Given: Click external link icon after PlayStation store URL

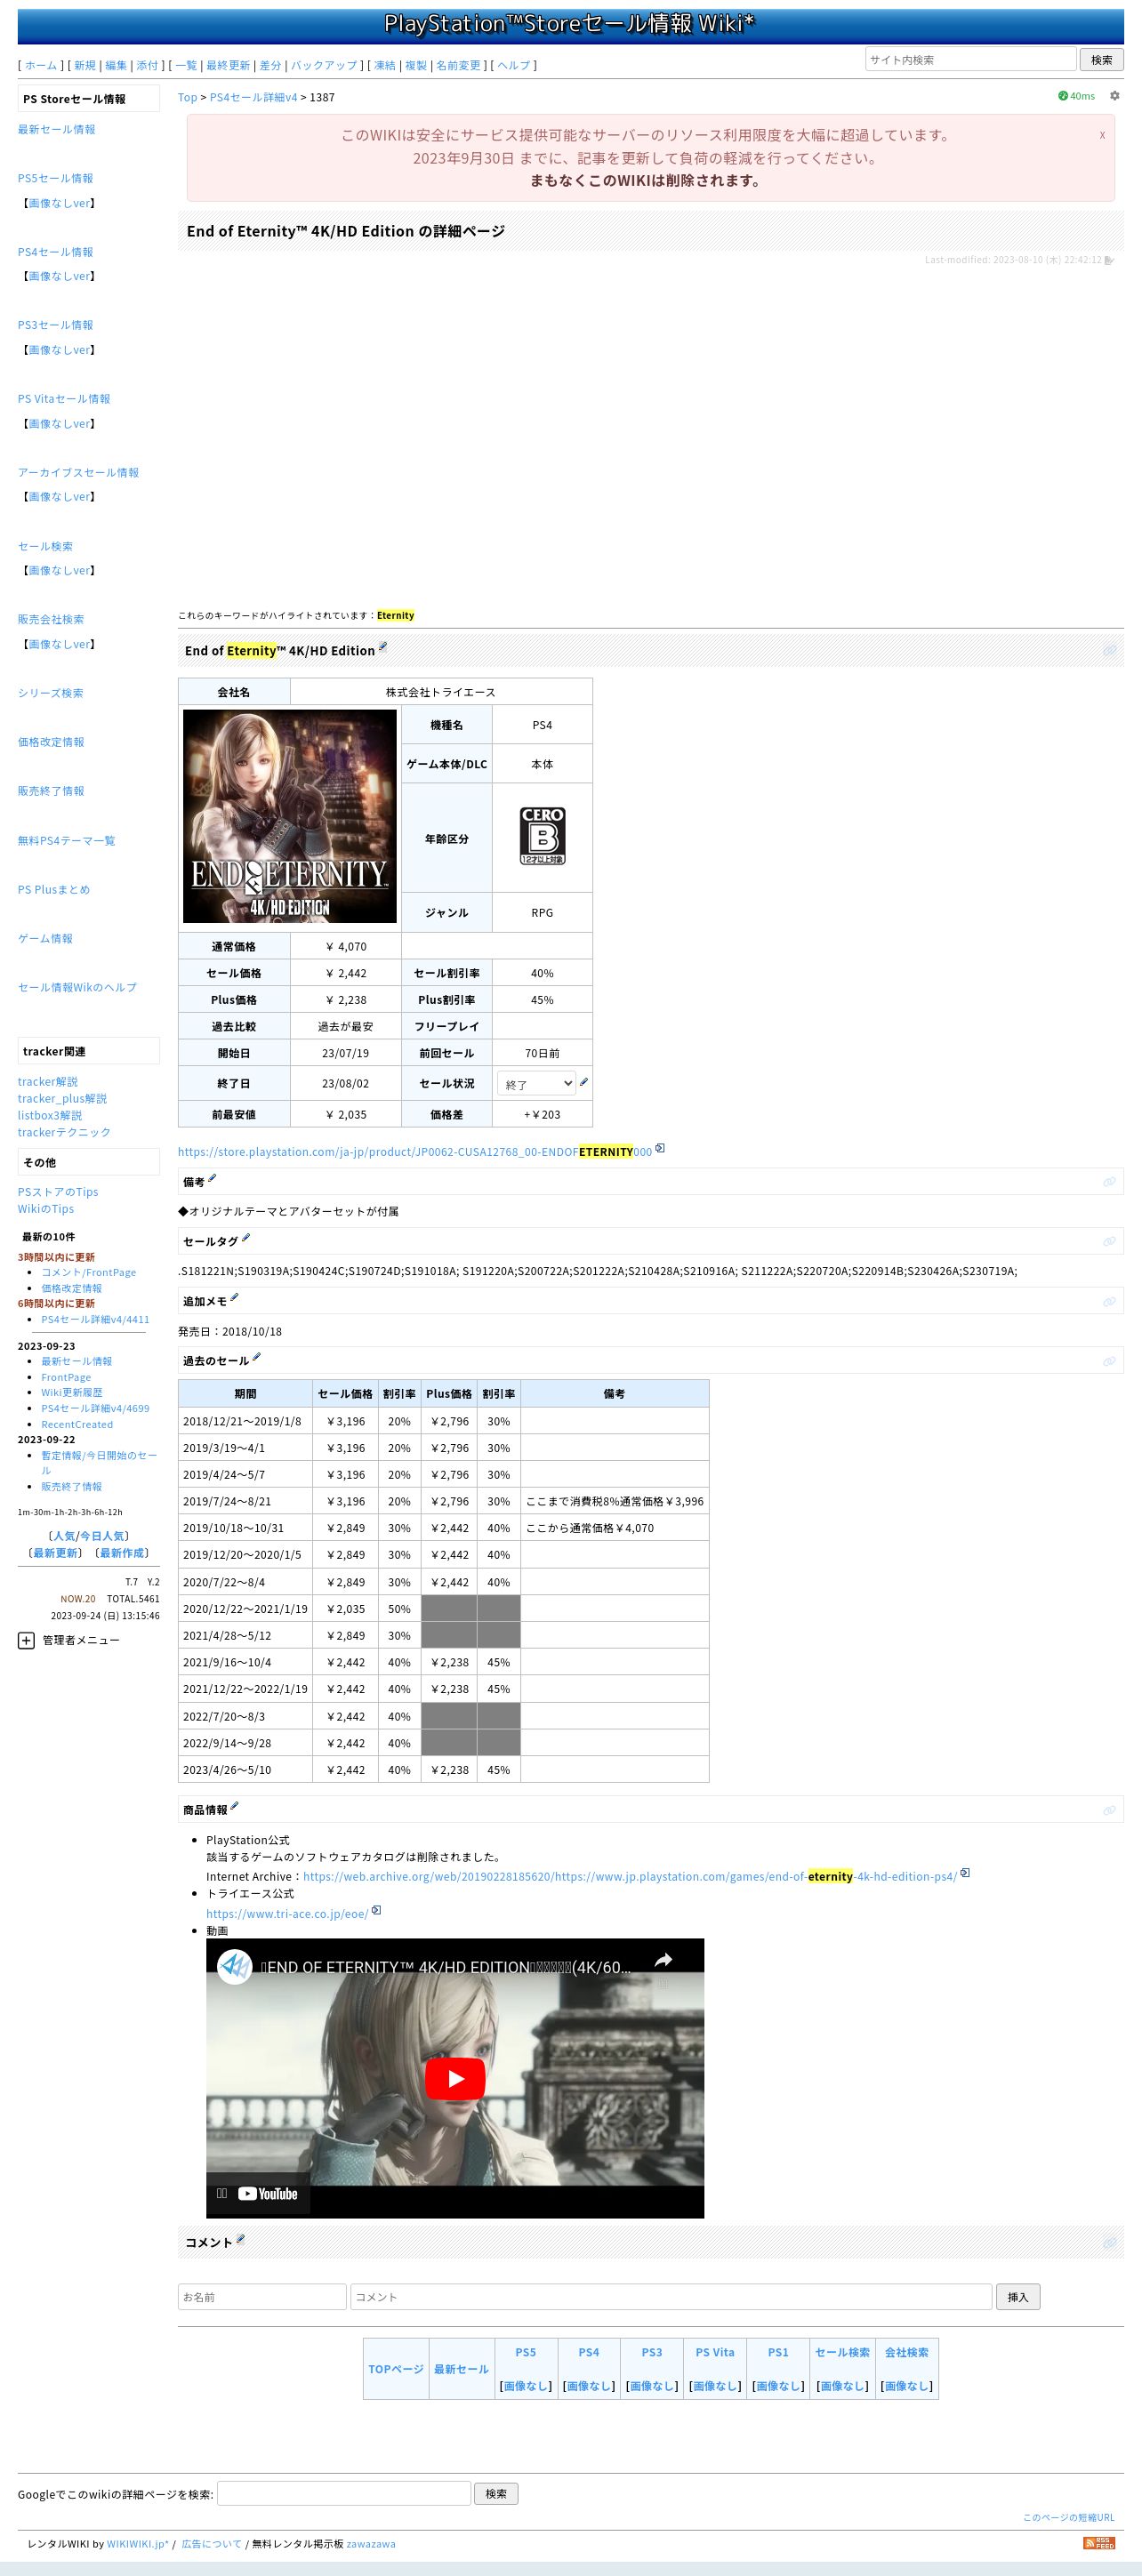Looking at the screenshot, I should click(660, 1148).
